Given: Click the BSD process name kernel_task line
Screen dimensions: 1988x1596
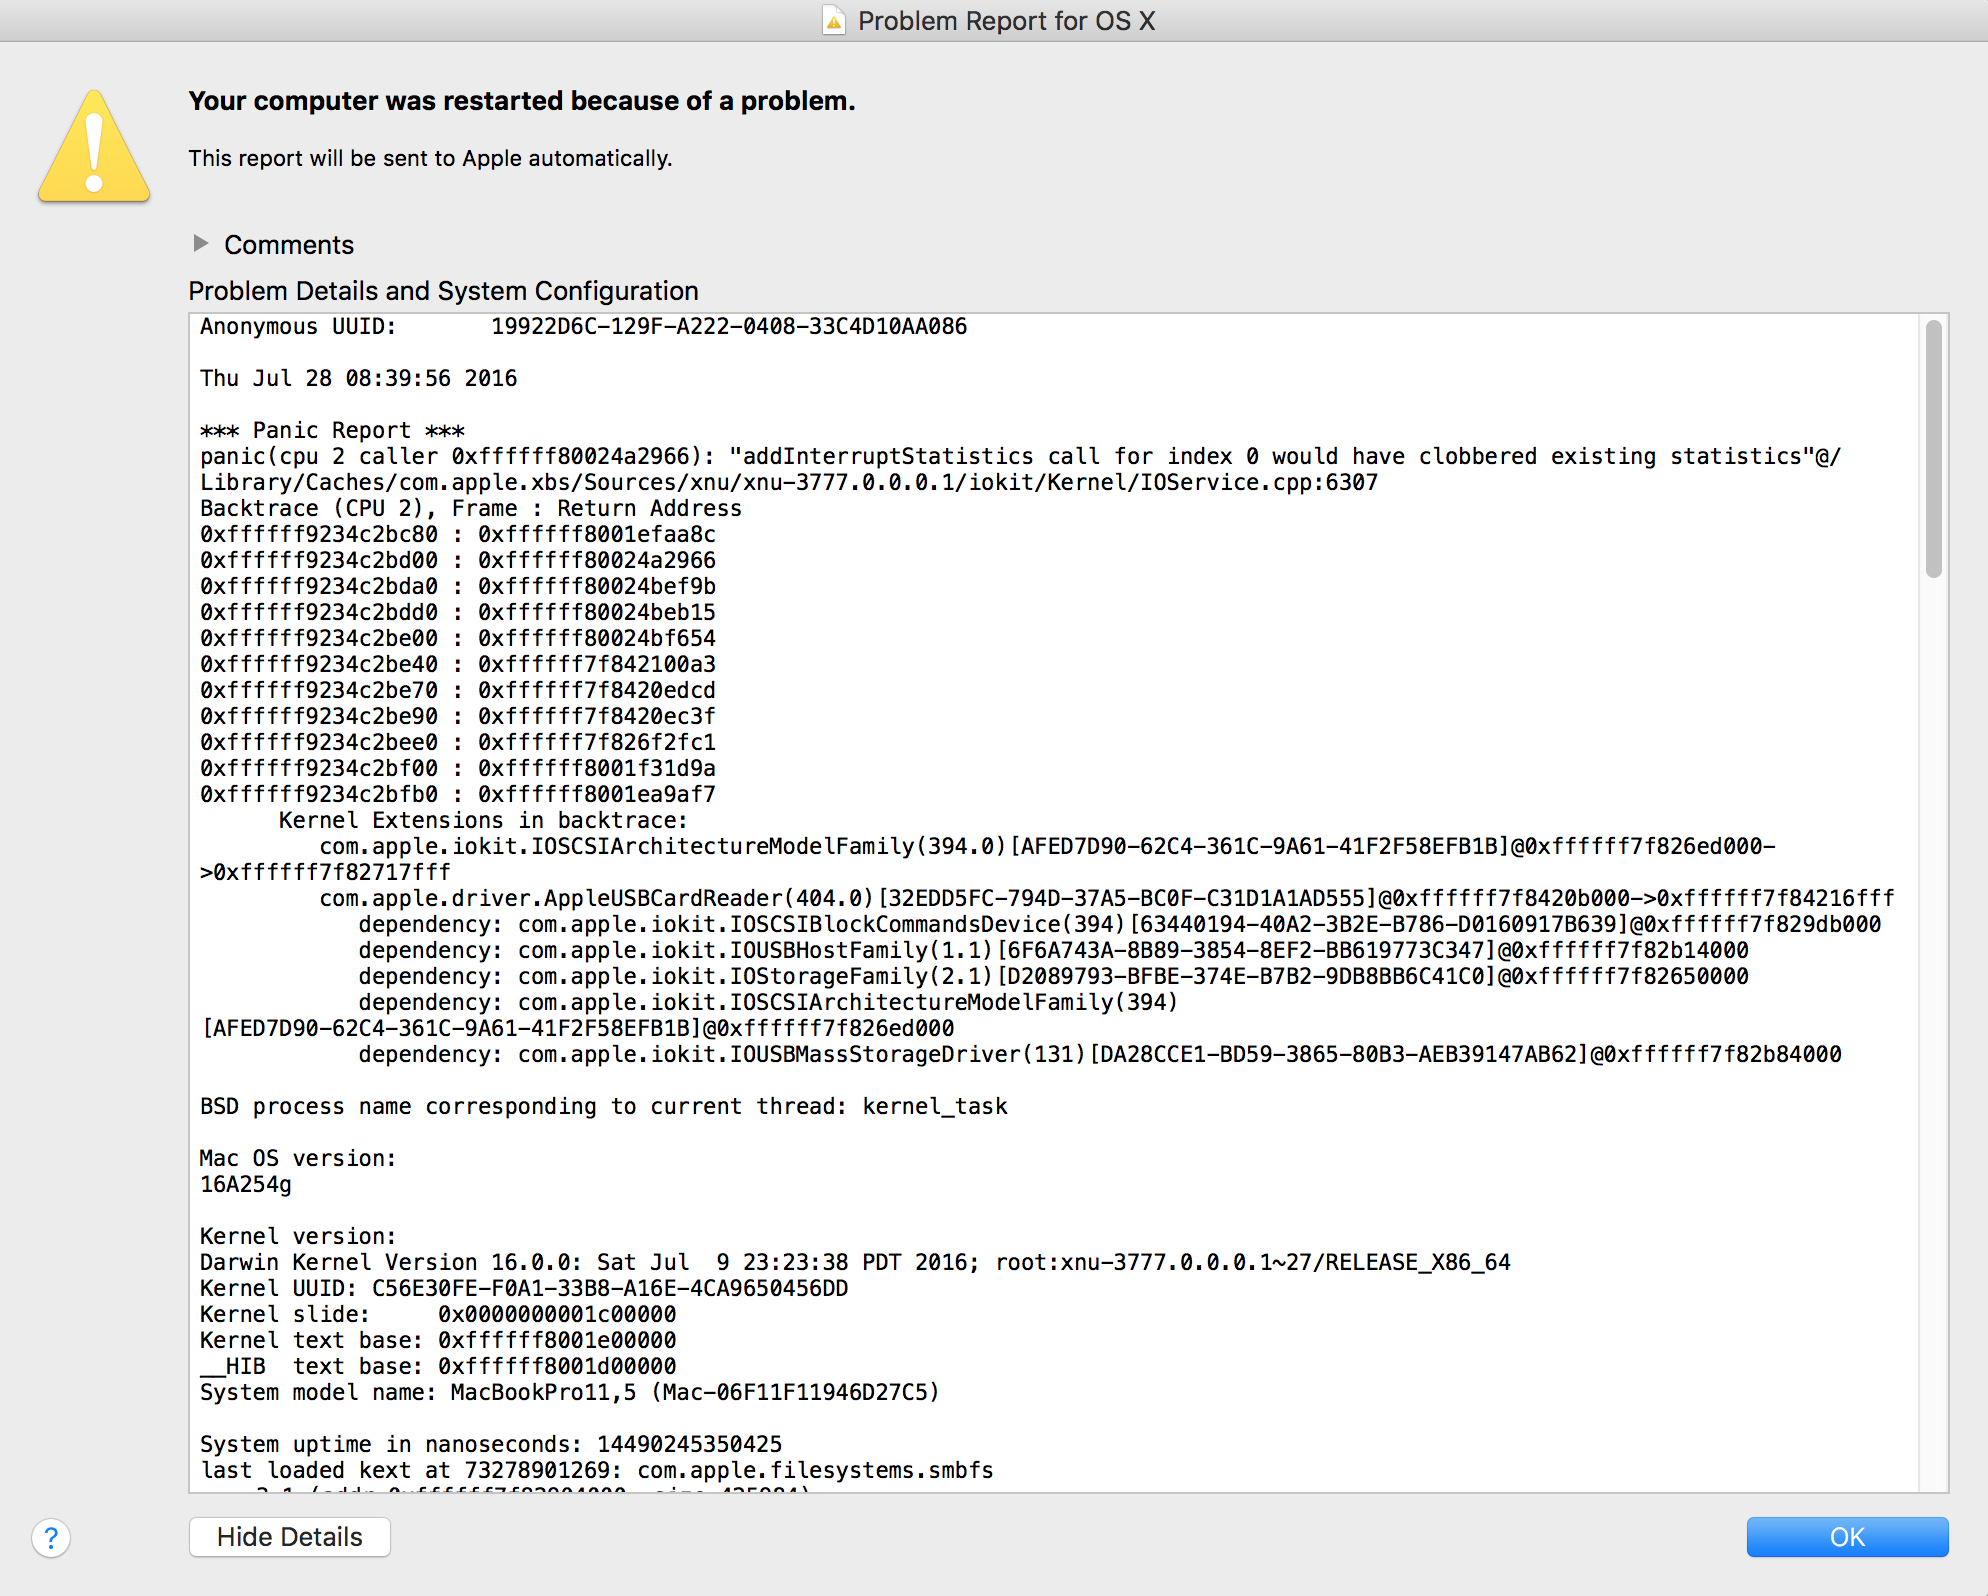Looking at the screenshot, I should (604, 1107).
